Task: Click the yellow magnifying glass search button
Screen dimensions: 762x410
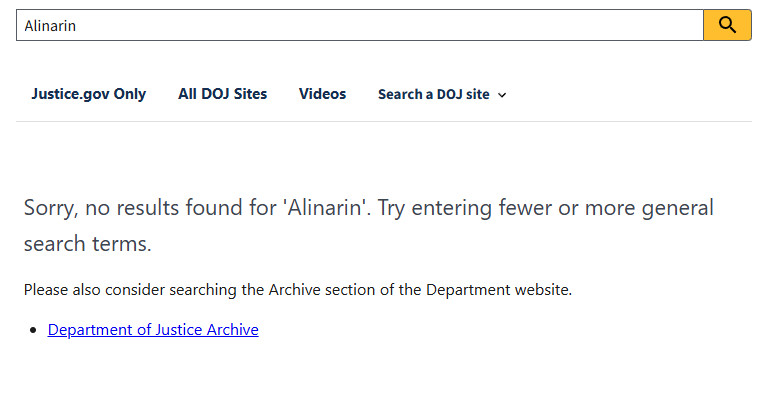Action: click(x=727, y=25)
